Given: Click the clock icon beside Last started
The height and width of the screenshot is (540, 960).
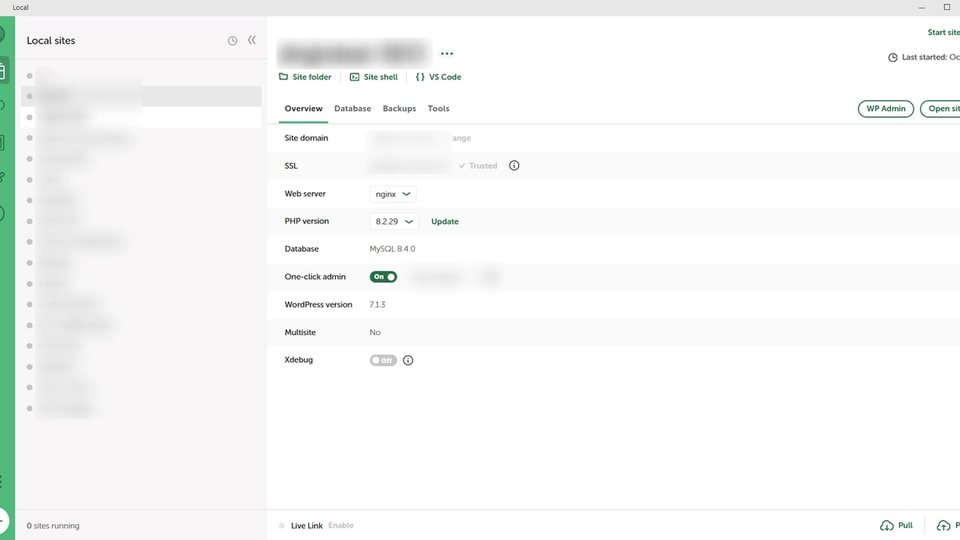Looking at the screenshot, I should pyautogui.click(x=893, y=58).
